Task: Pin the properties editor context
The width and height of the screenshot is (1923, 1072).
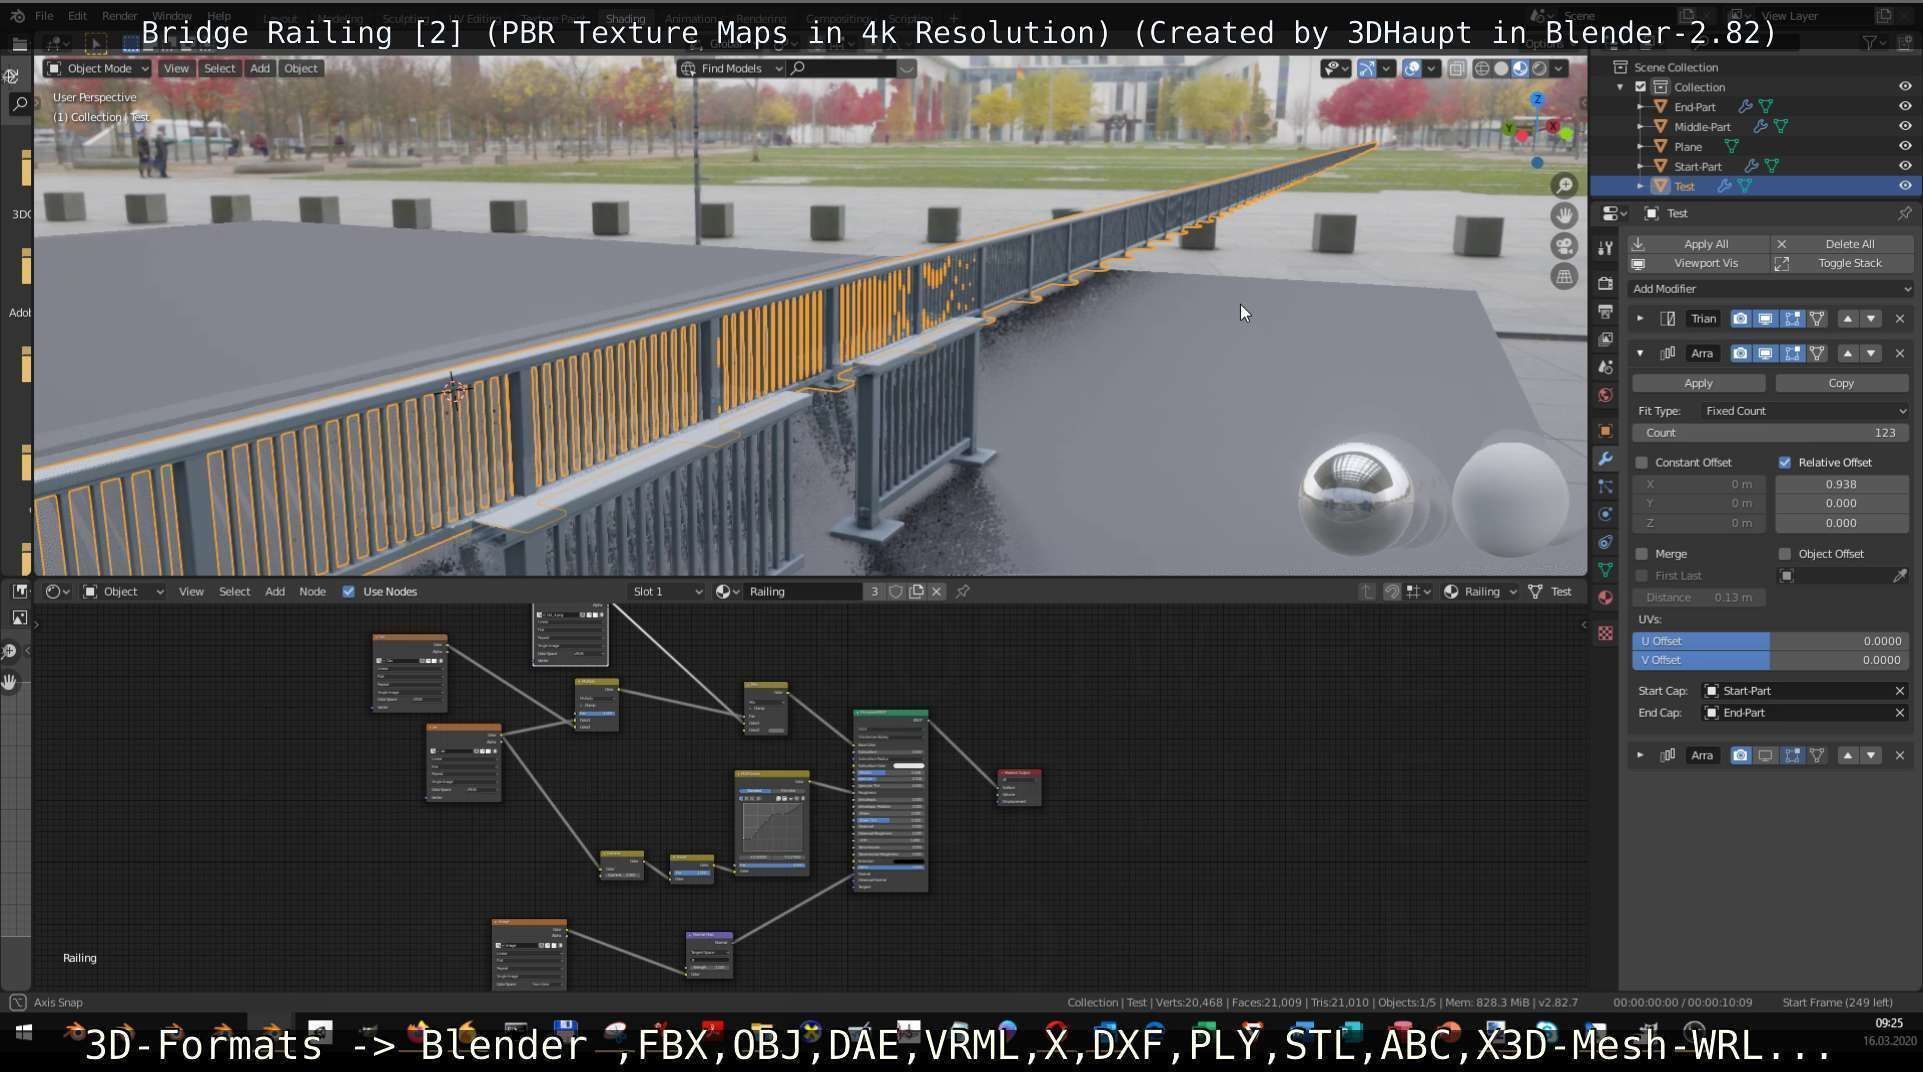Action: click(1903, 213)
